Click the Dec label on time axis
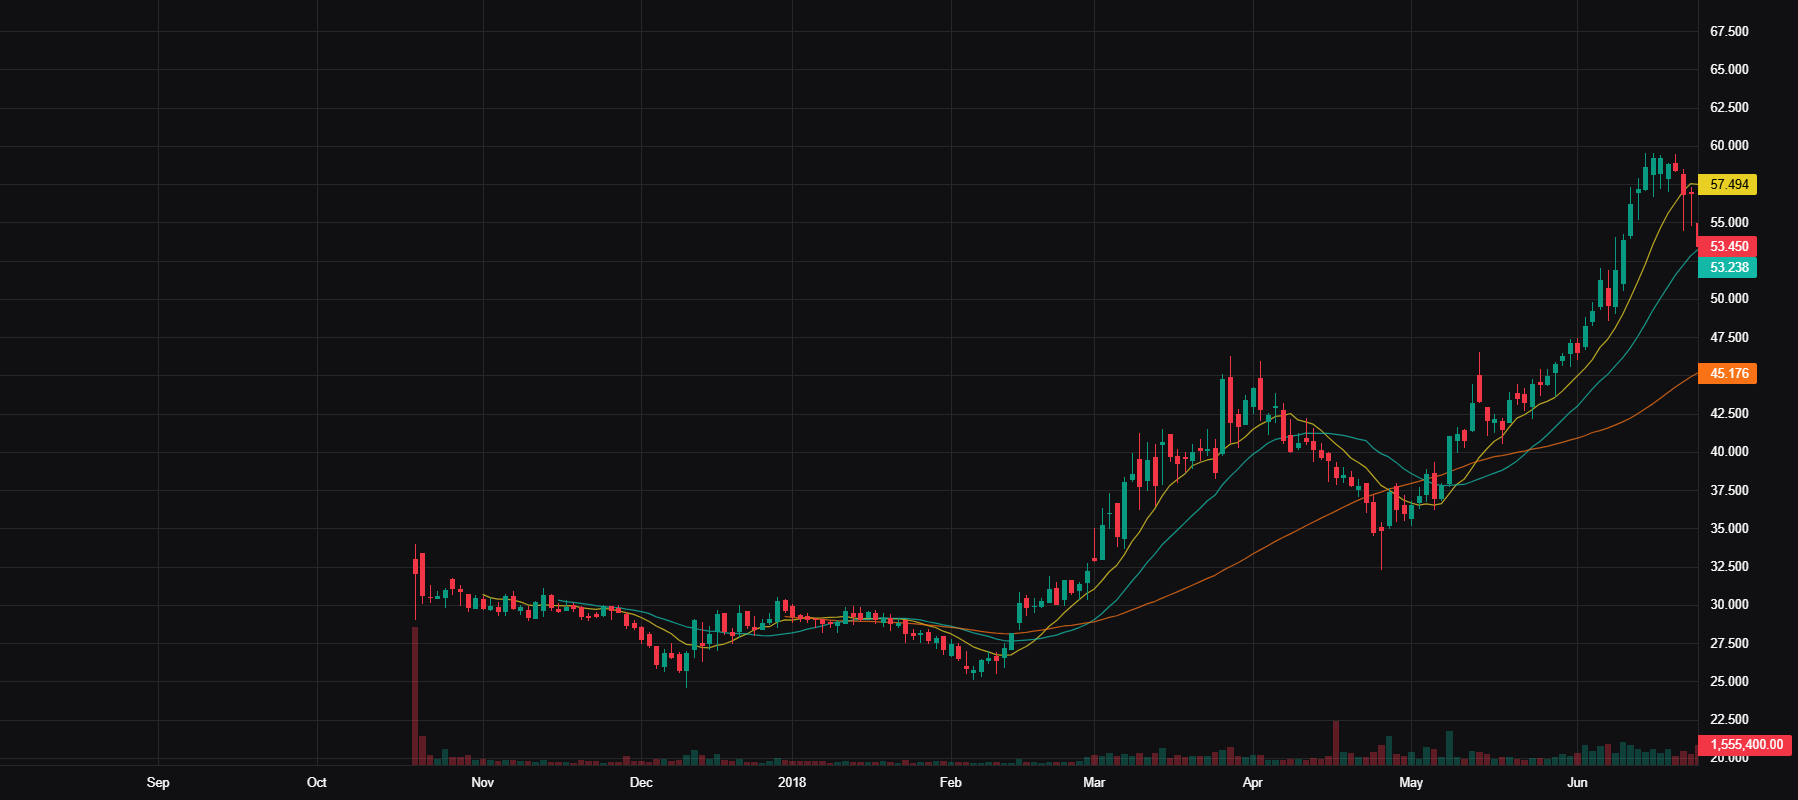 point(641,782)
